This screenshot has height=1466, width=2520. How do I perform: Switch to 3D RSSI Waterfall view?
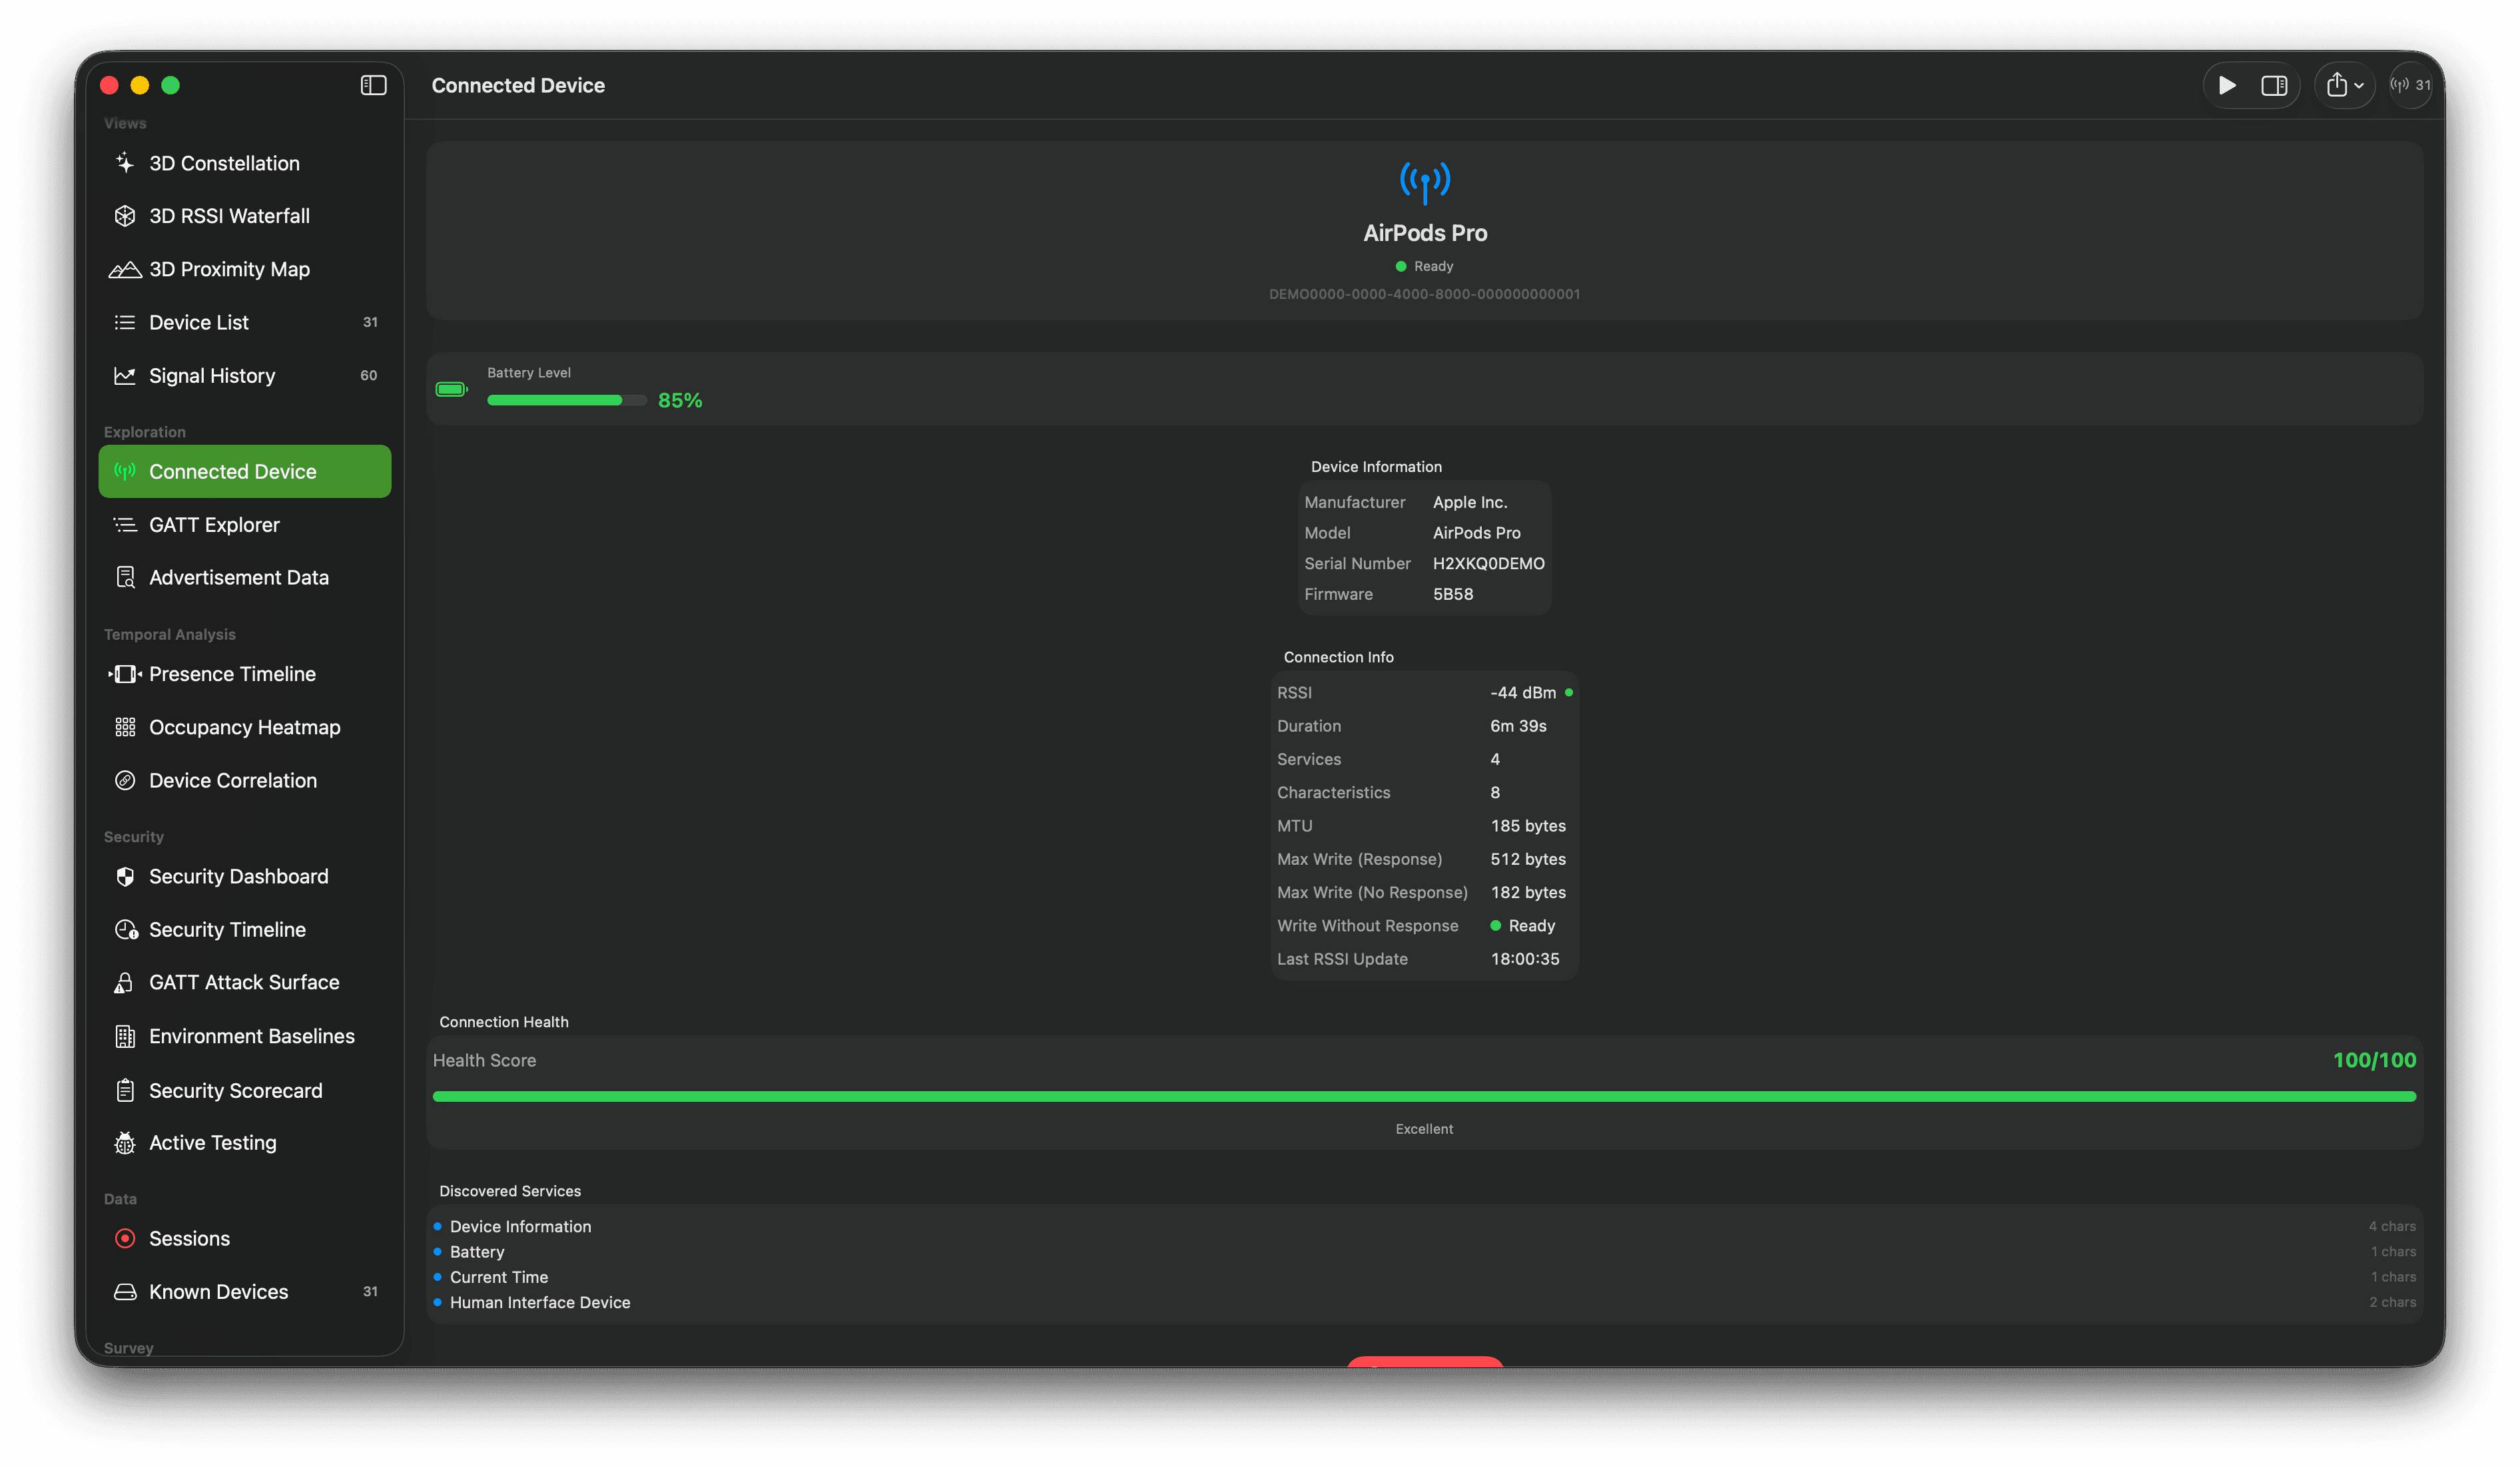pos(245,216)
